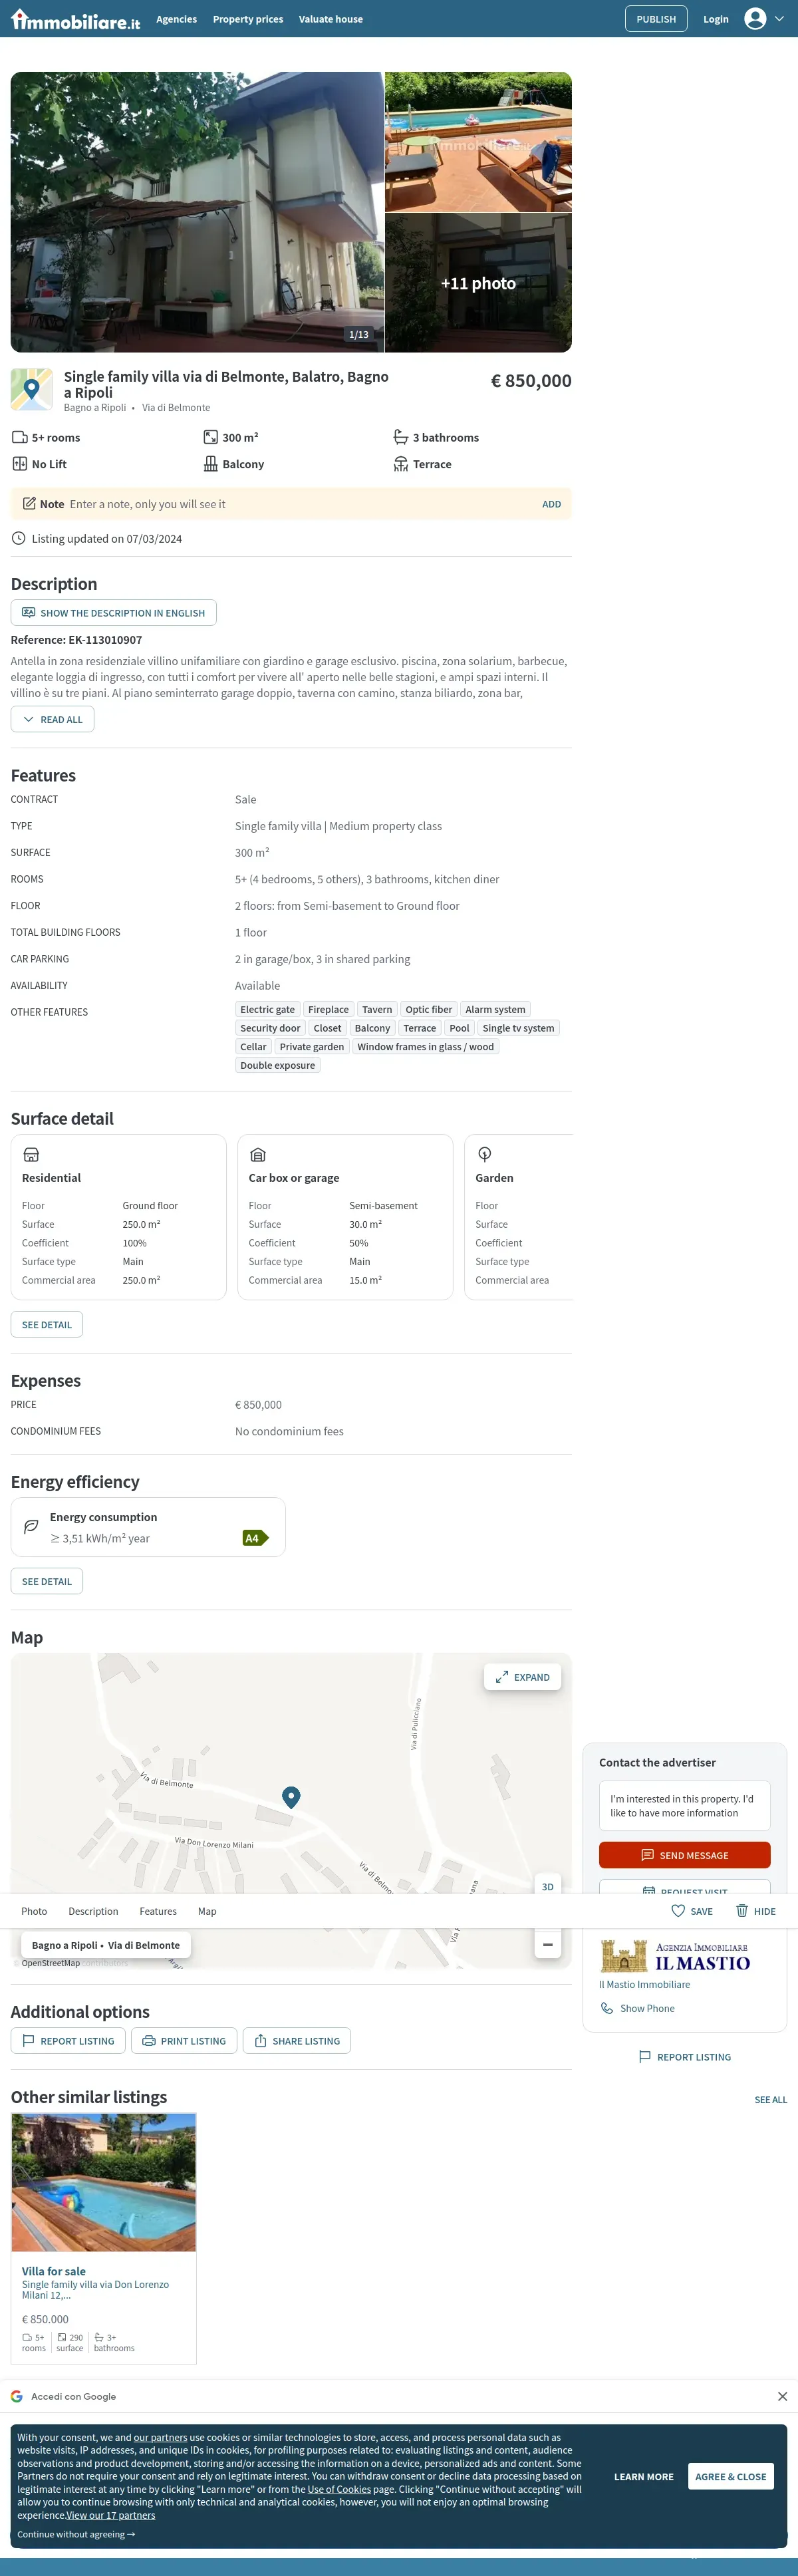Click Agree & Close on cookie banner
Viewport: 798px width, 2576px height.
click(730, 2476)
